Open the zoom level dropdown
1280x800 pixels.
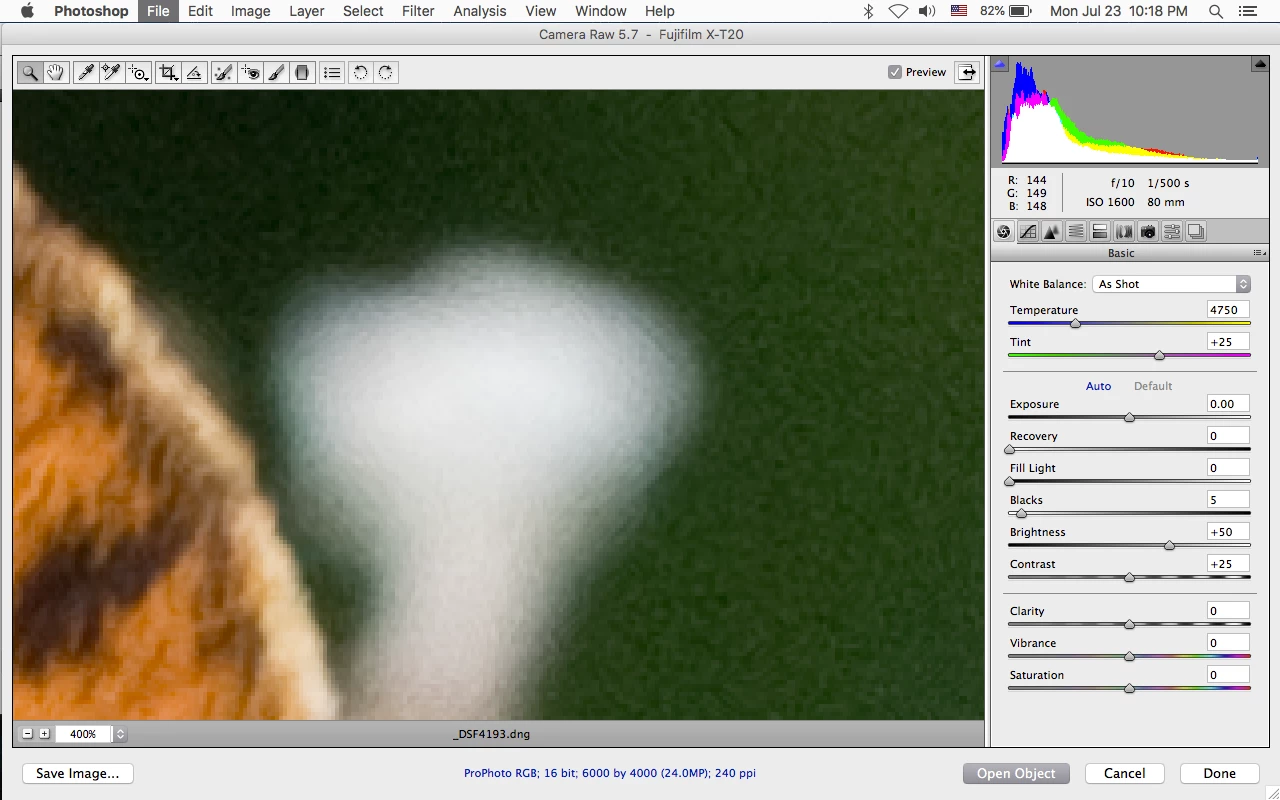tap(120, 734)
